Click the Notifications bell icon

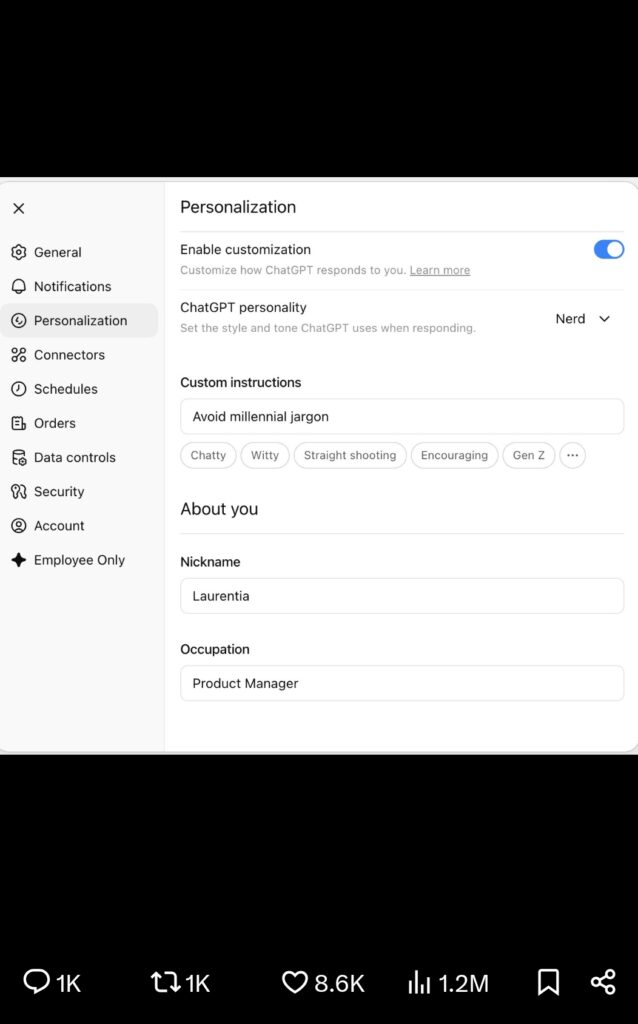click(18, 286)
